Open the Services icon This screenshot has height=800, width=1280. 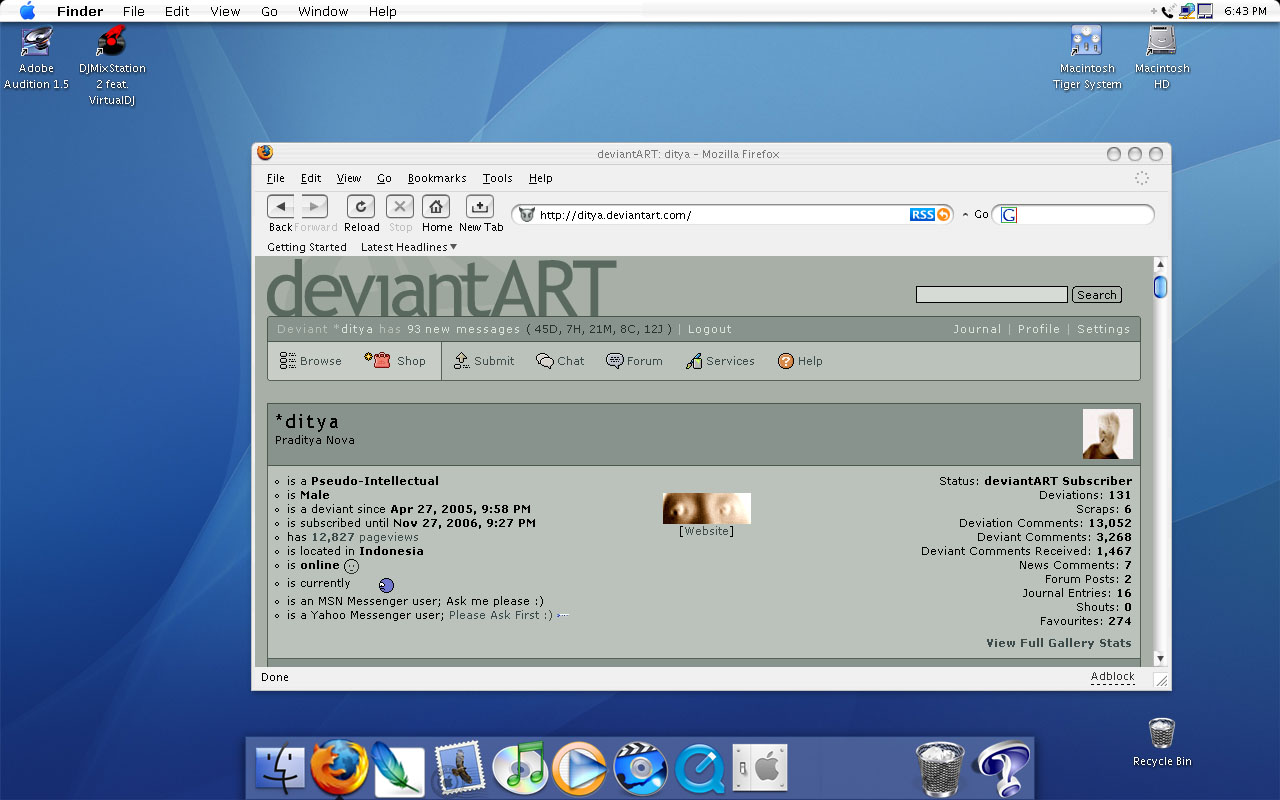(694, 361)
